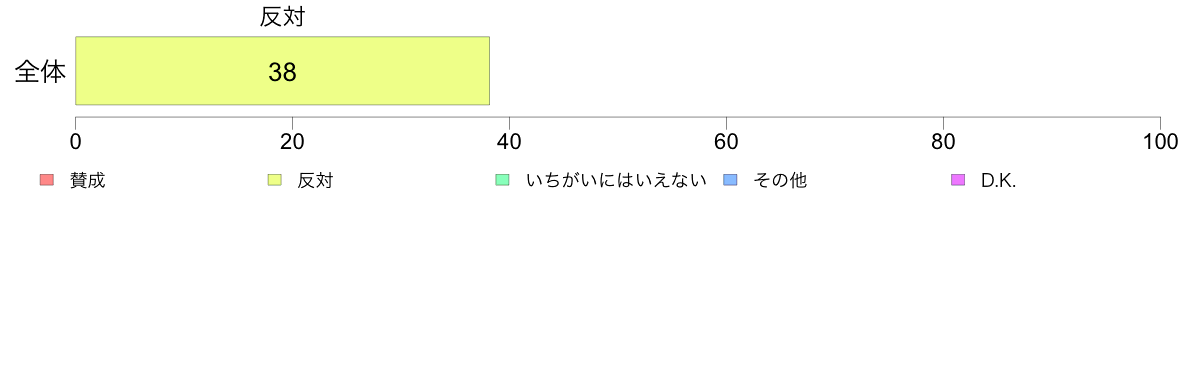Image resolution: width=1188 pixels, height=368 pixels.
Task: Click the 20 axis tick label
Action: tap(292, 142)
